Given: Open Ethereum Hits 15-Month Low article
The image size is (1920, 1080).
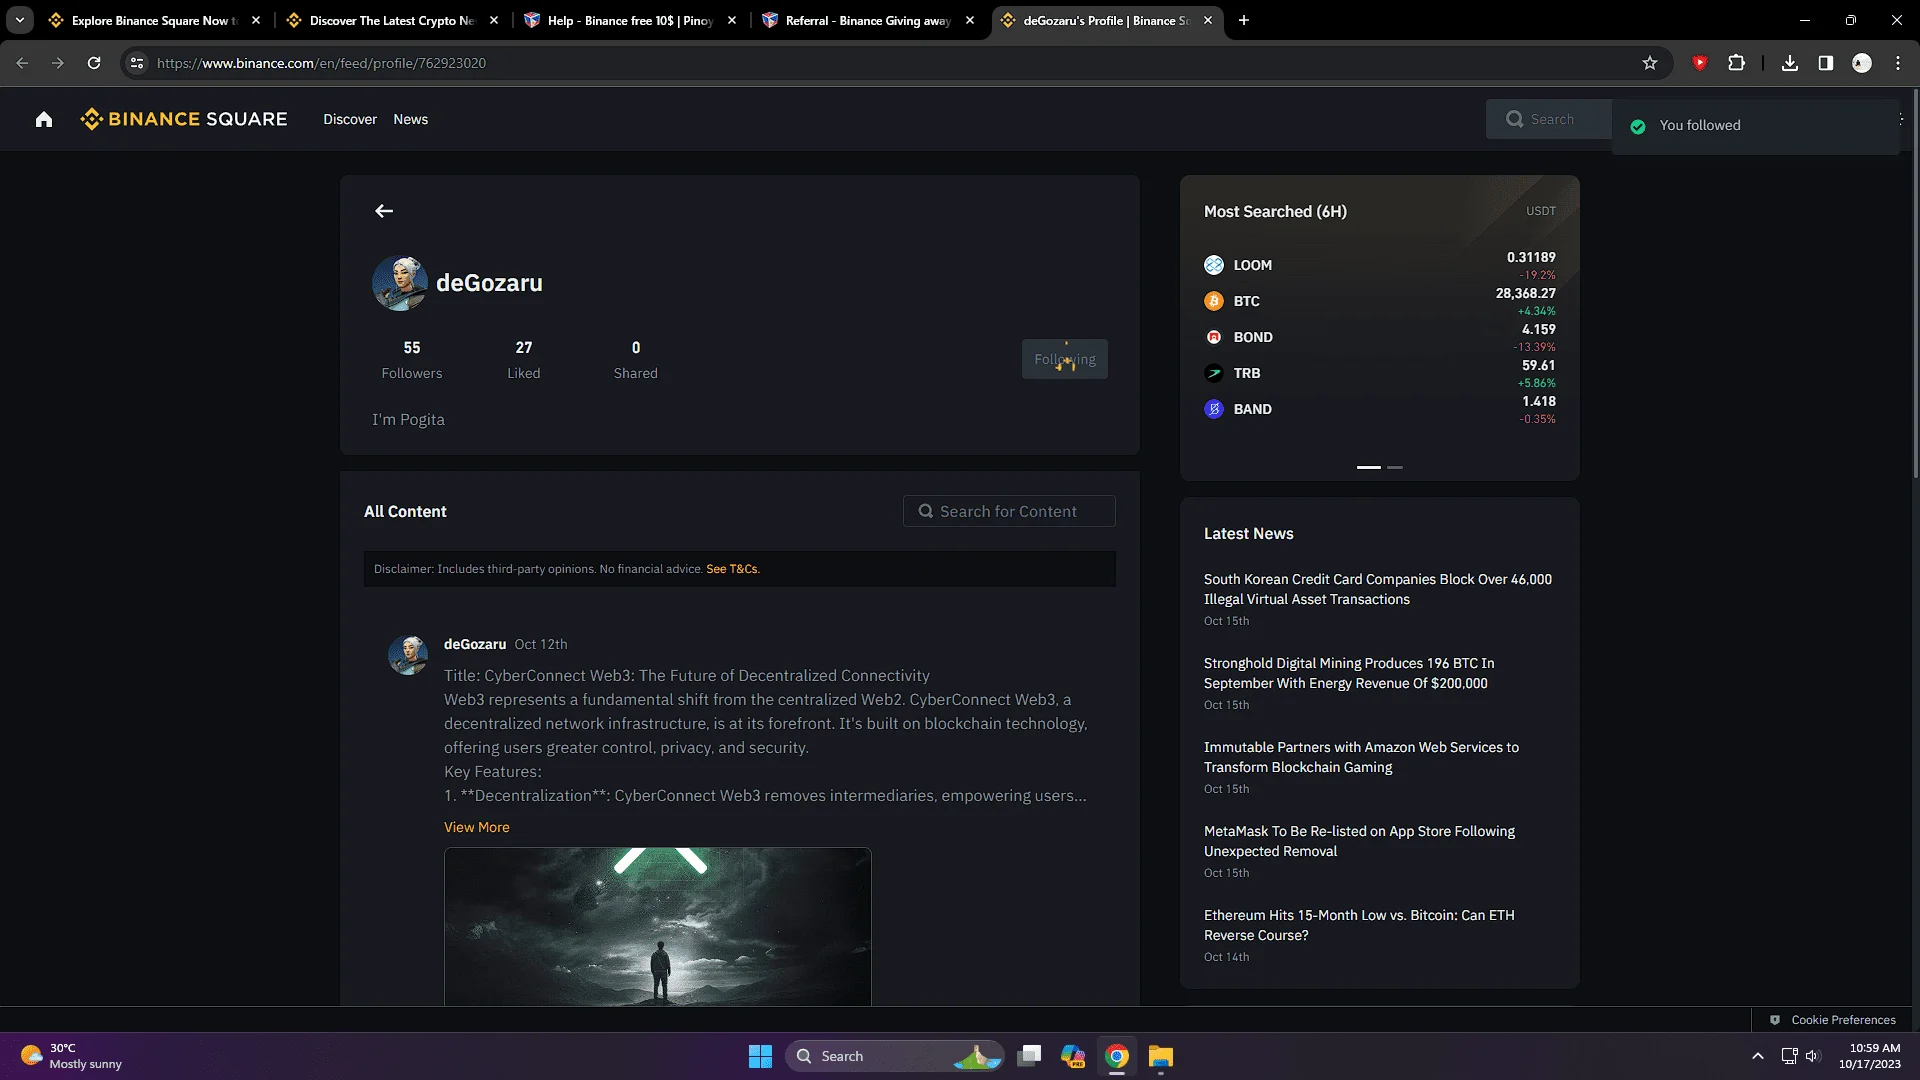Looking at the screenshot, I should 1359,925.
